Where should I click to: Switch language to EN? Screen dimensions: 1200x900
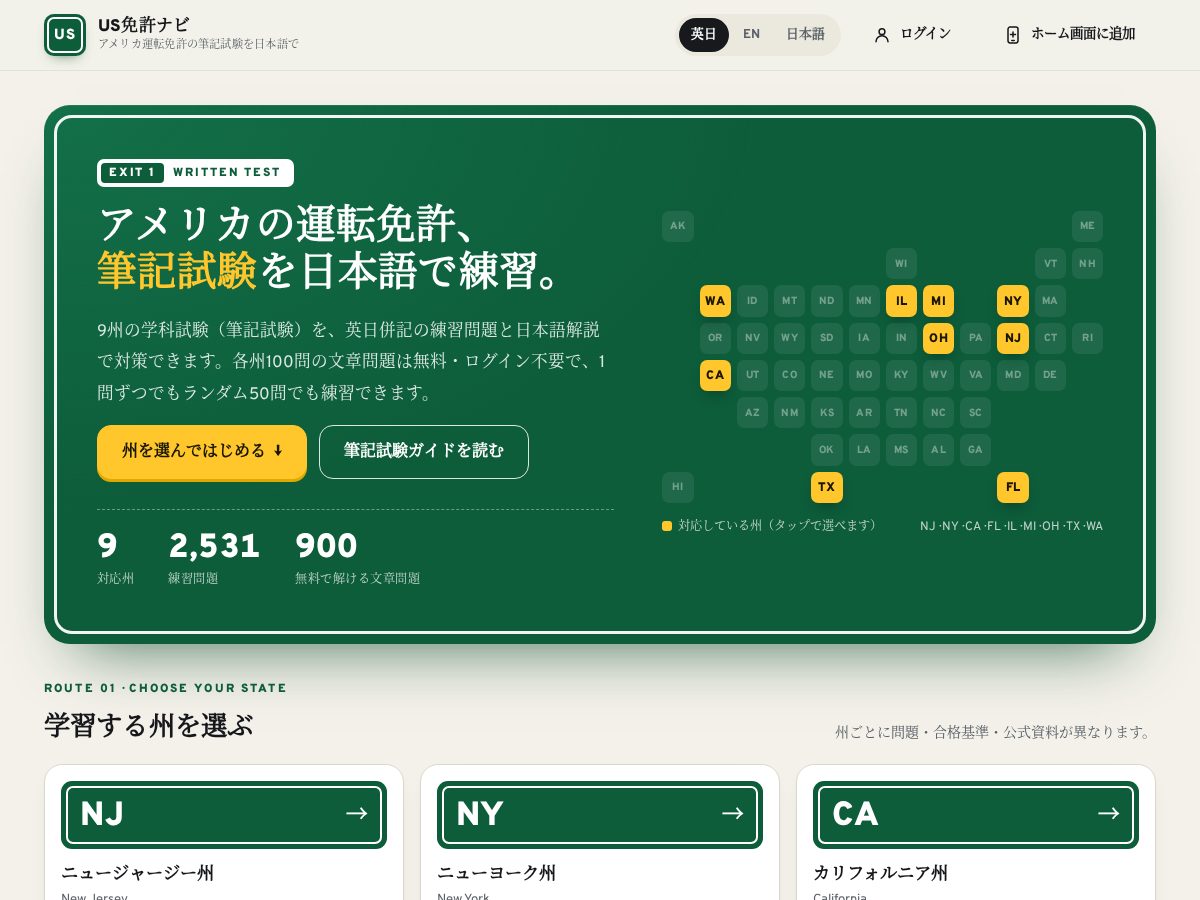click(x=751, y=35)
